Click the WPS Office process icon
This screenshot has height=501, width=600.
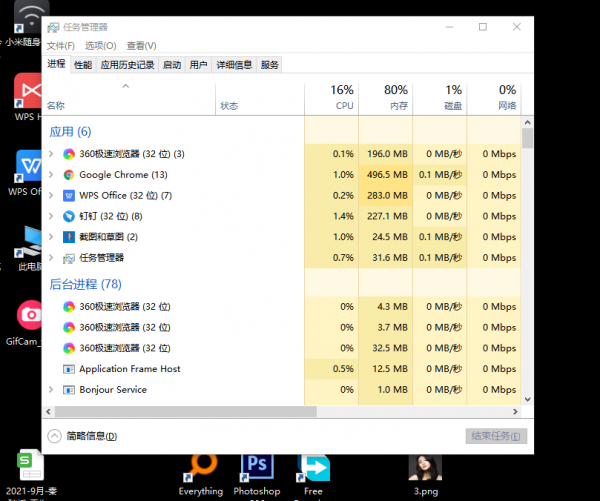(69, 196)
